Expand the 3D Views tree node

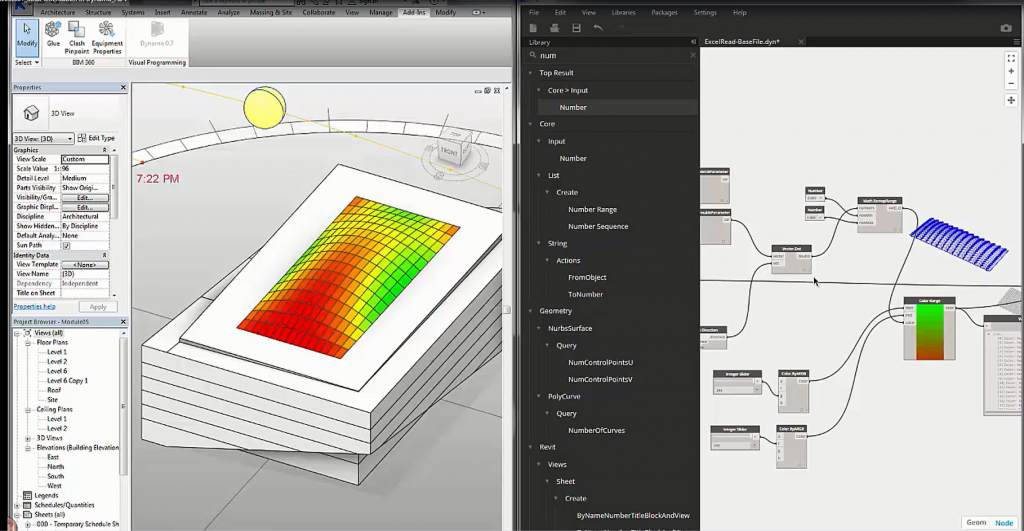click(x=28, y=438)
